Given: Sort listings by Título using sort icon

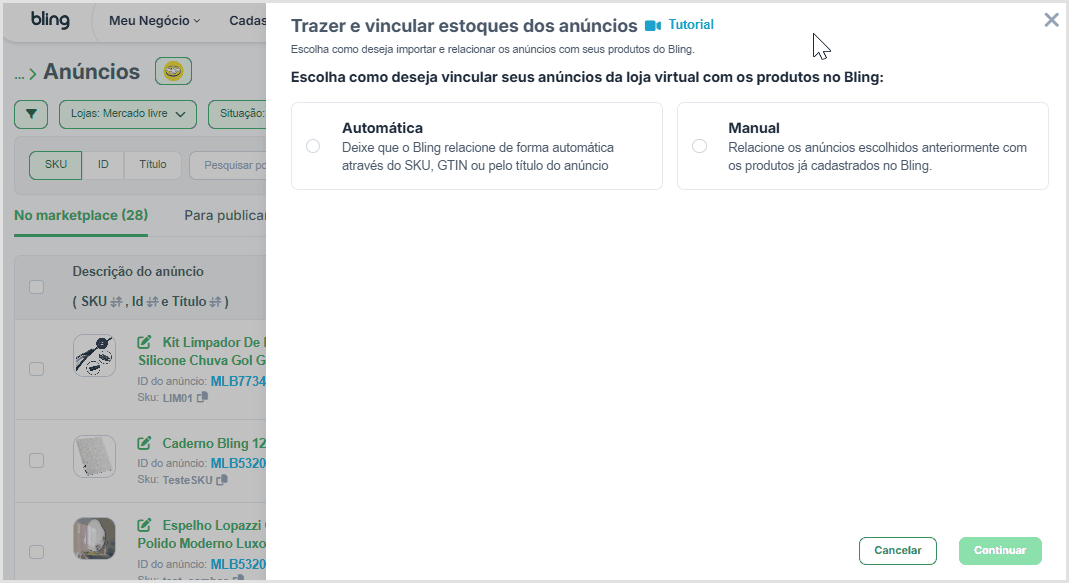Looking at the screenshot, I should pyautogui.click(x=215, y=302).
